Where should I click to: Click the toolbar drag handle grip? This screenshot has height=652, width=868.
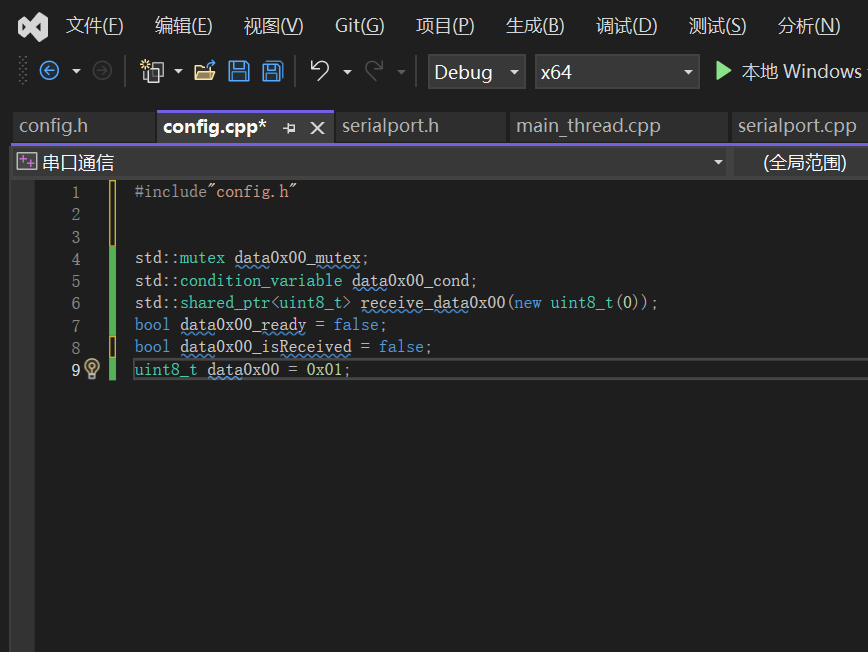(23, 71)
